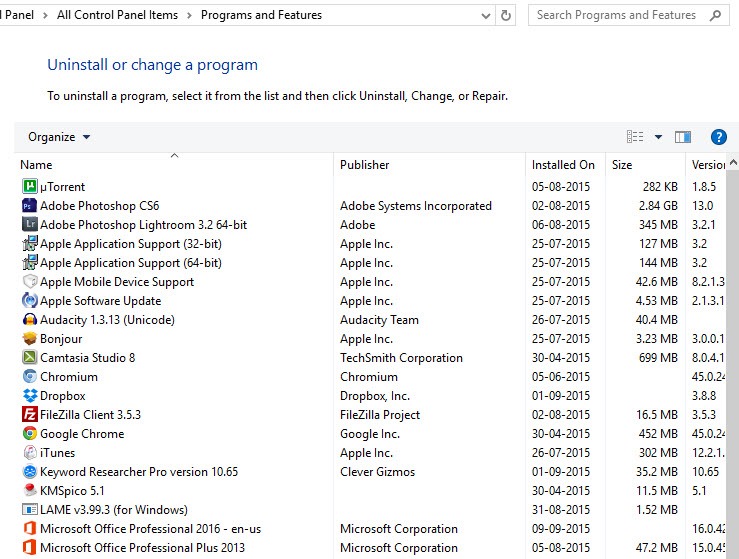The width and height of the screenshot is (739, 559).
Task: Click the FileZilla Client icon
Action: click(30, 414)
